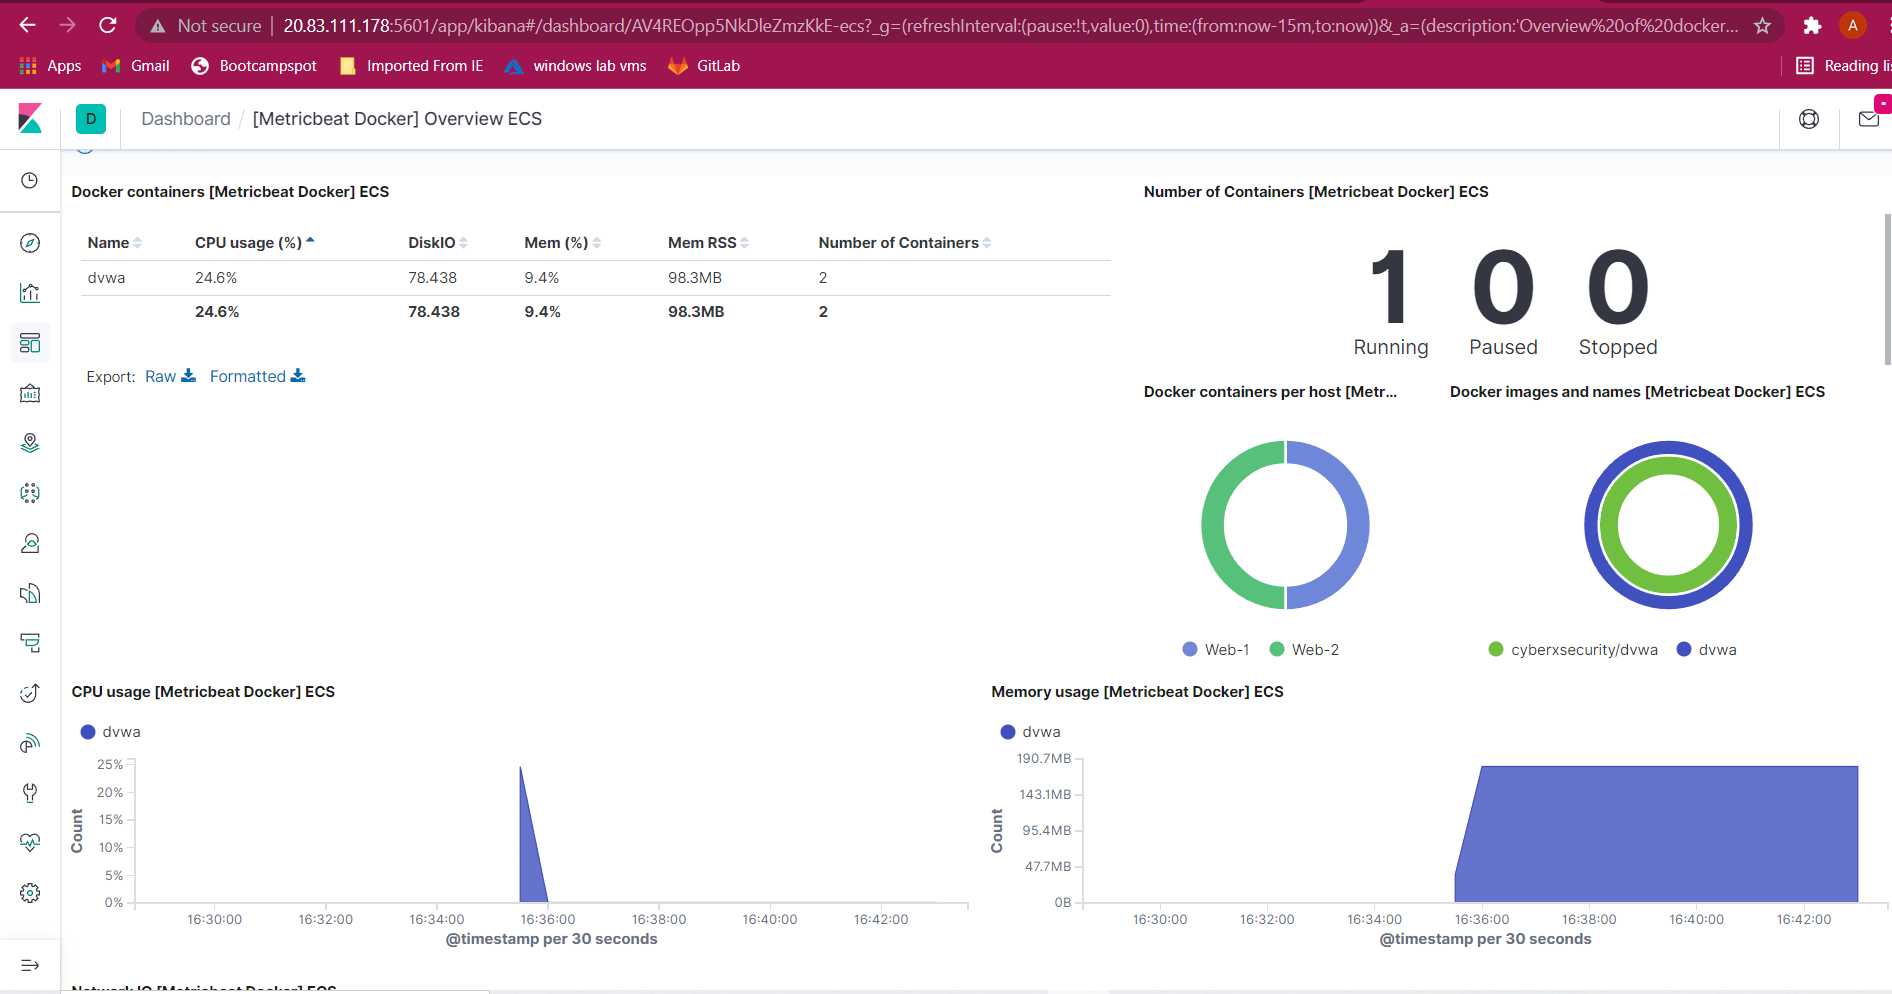Toggle Web-1 legend item in donut chart
Screen dimensions: 1892x994
[x=1216, y=649]
